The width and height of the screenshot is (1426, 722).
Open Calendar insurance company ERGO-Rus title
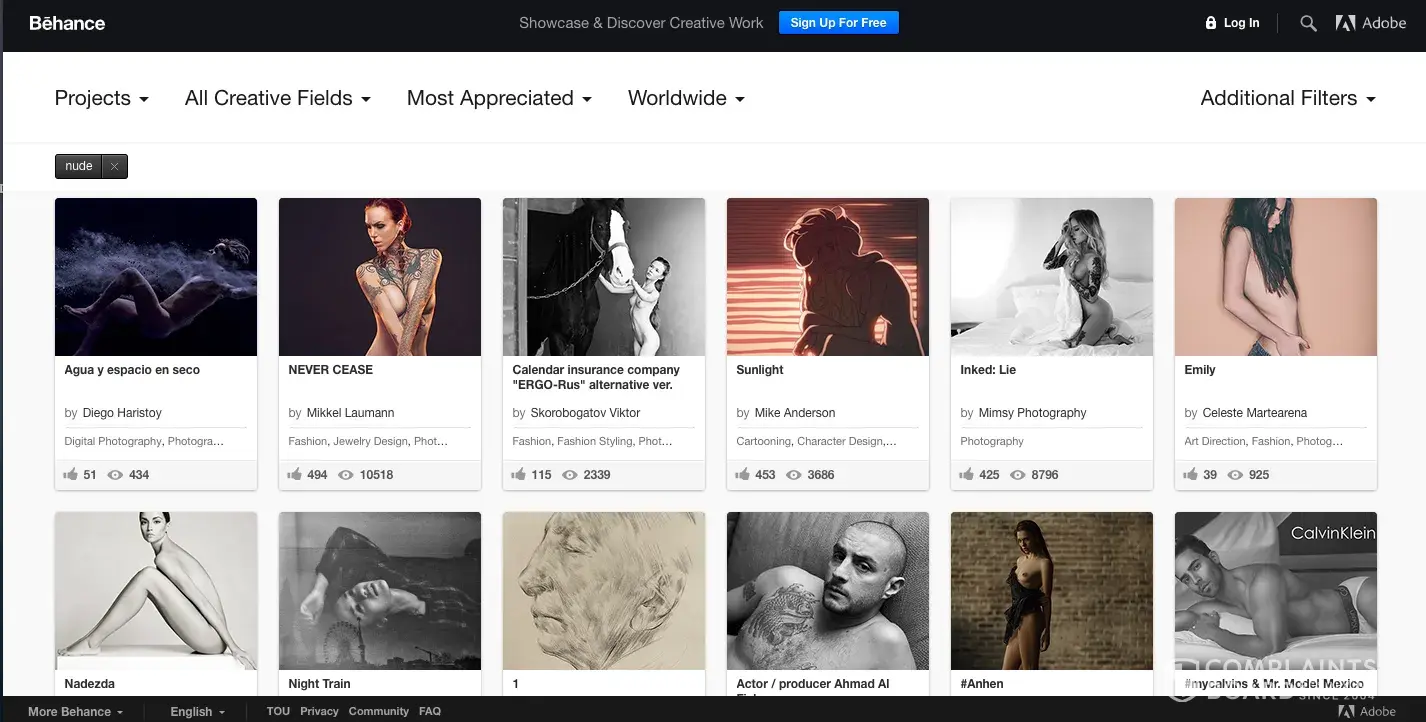[596, 377]
